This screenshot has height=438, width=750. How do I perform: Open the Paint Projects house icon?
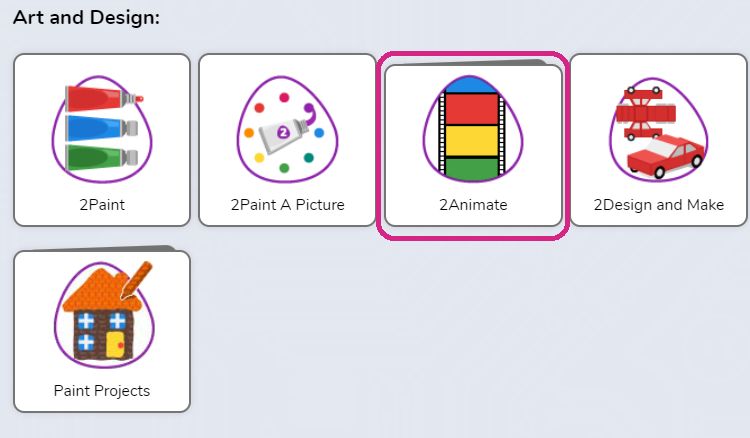click(104, 314)
